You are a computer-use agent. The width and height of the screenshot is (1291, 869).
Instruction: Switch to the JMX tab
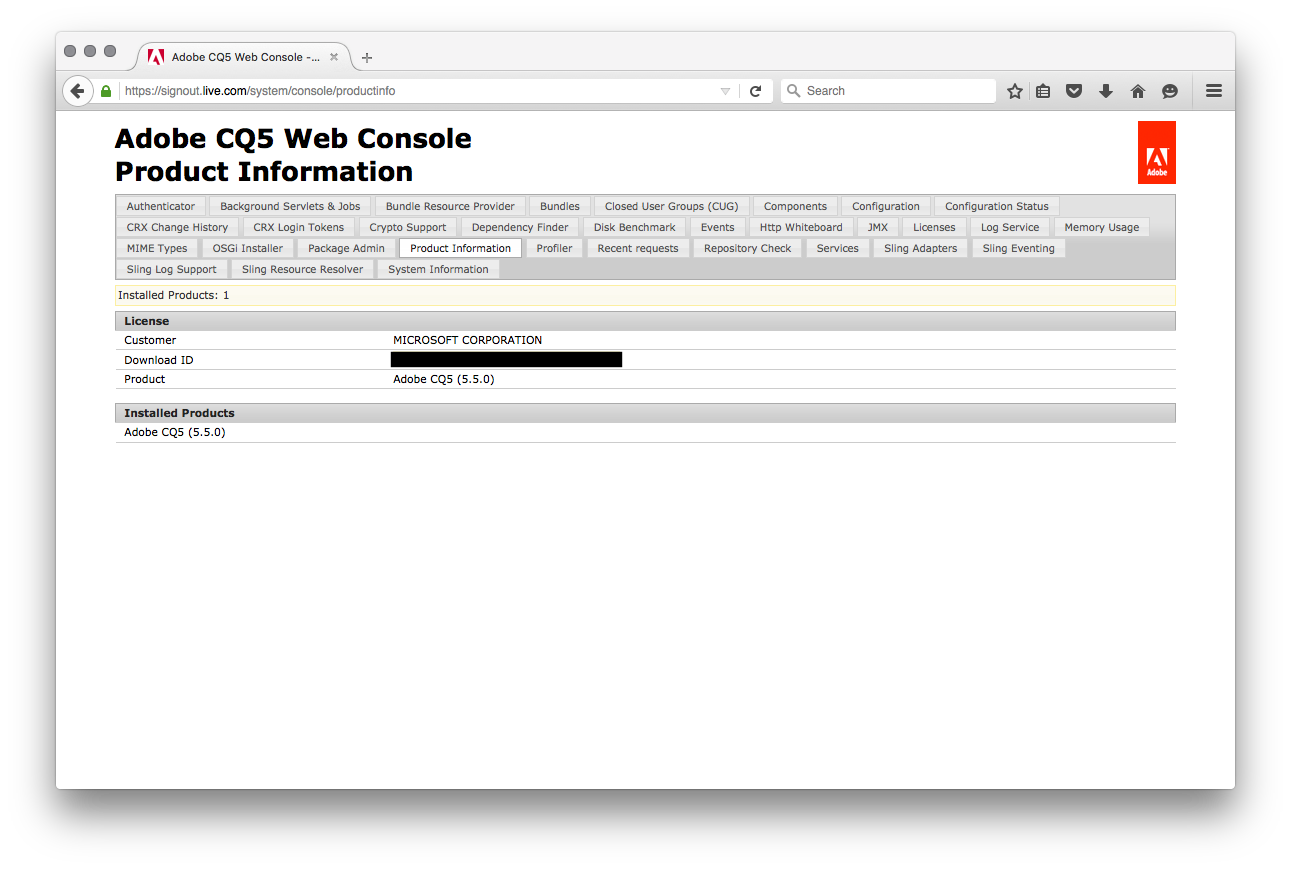878,227
